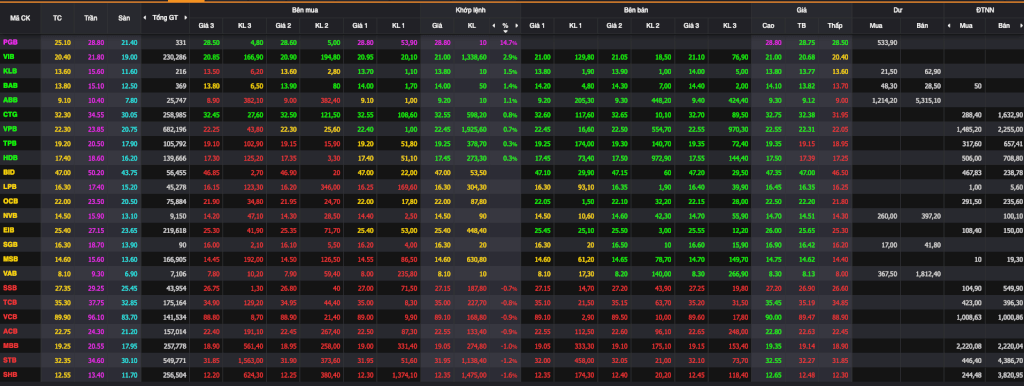The height and width of the screenshot is (386, 1024).
Task: Click BID's reference price 47.00
Action: 63,172
